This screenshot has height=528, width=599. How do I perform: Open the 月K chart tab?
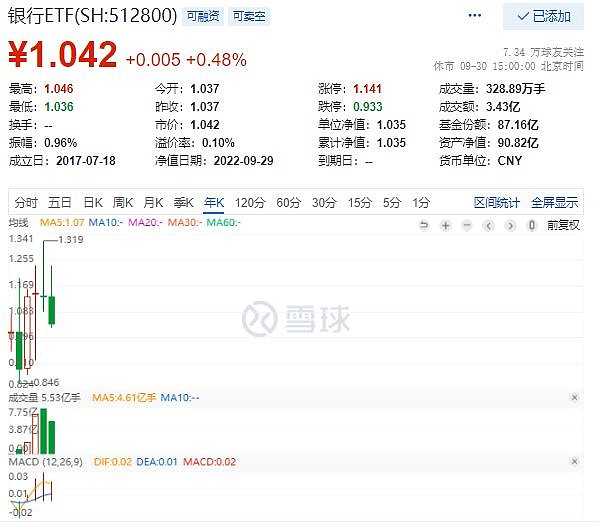pyautogui.click(x=153, y=202)
